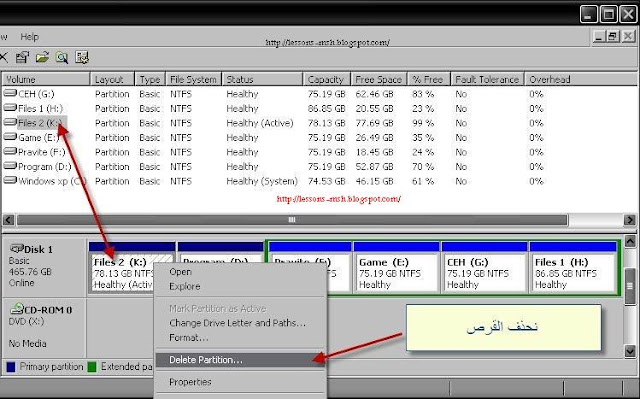
Task: Select the Disk 1 label panel
Action: click(x=44, y=267)
